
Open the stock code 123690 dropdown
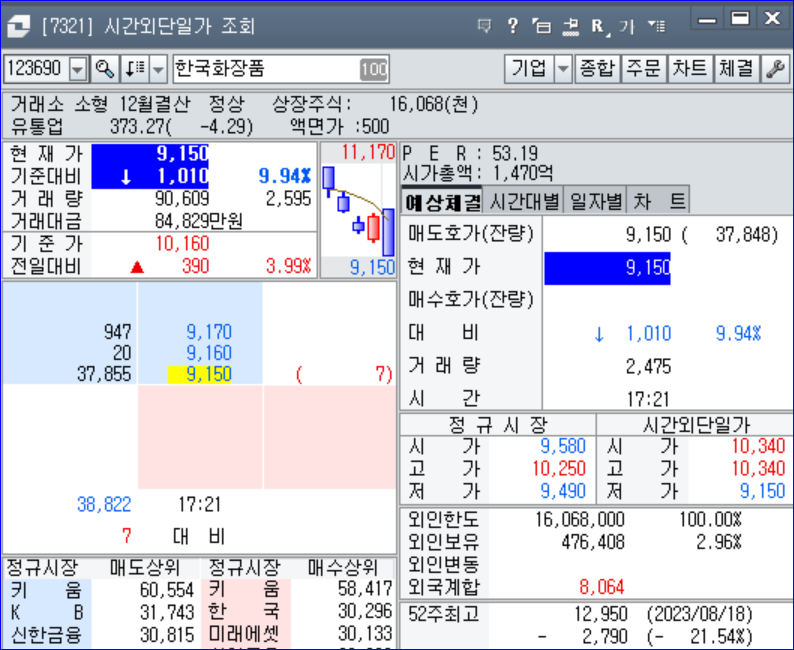tap(78, 69)
